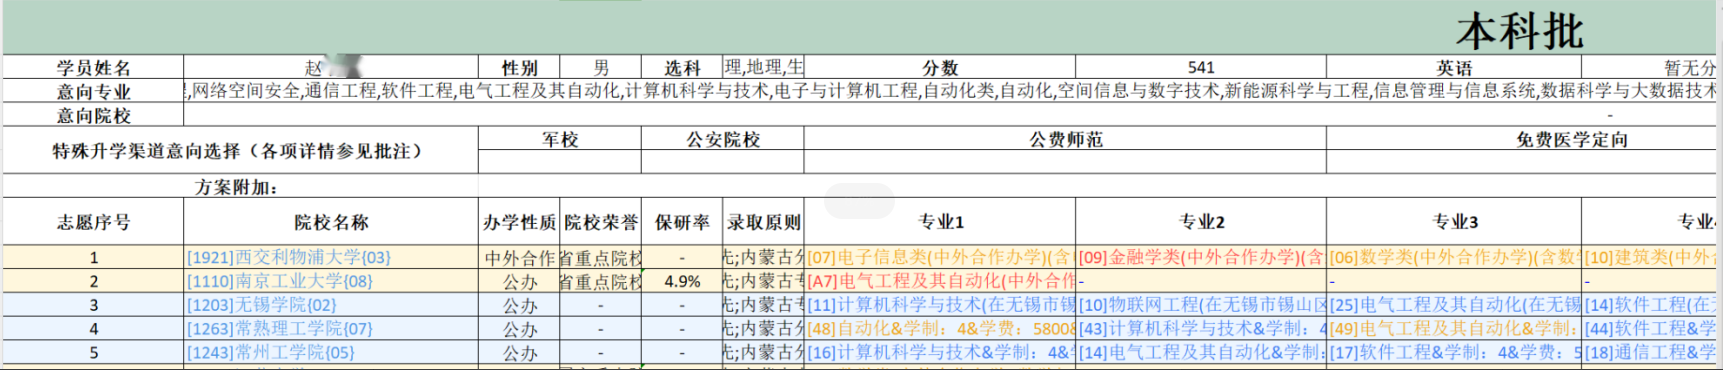1723x370 pixels.
Task: Click the 学员姓名 label cell
Action: point(93,67)
